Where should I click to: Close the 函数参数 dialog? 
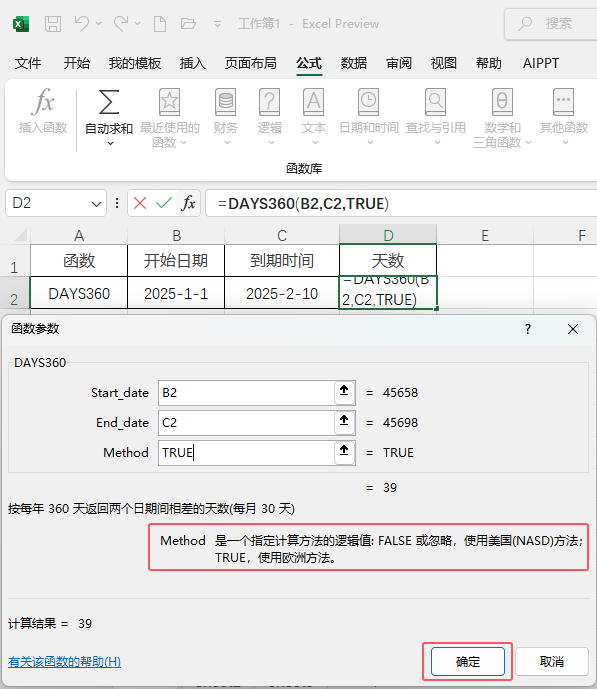click(x=573, y=329)
